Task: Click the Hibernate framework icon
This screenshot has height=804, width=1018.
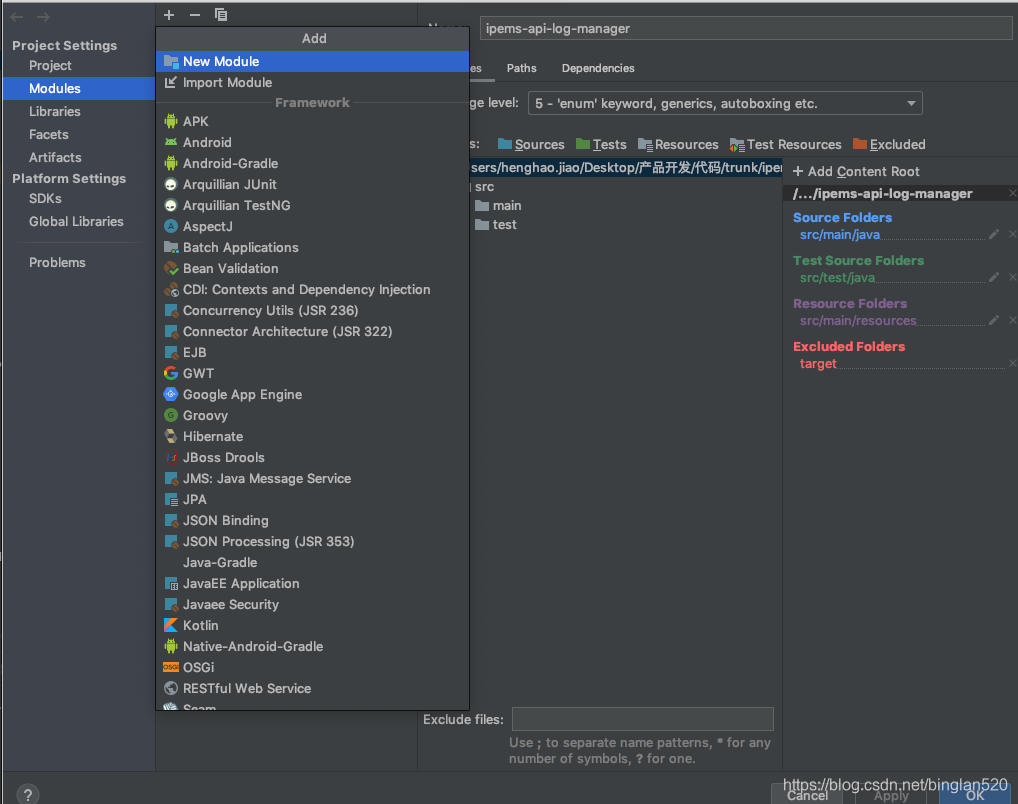Action: pos(171,436)
